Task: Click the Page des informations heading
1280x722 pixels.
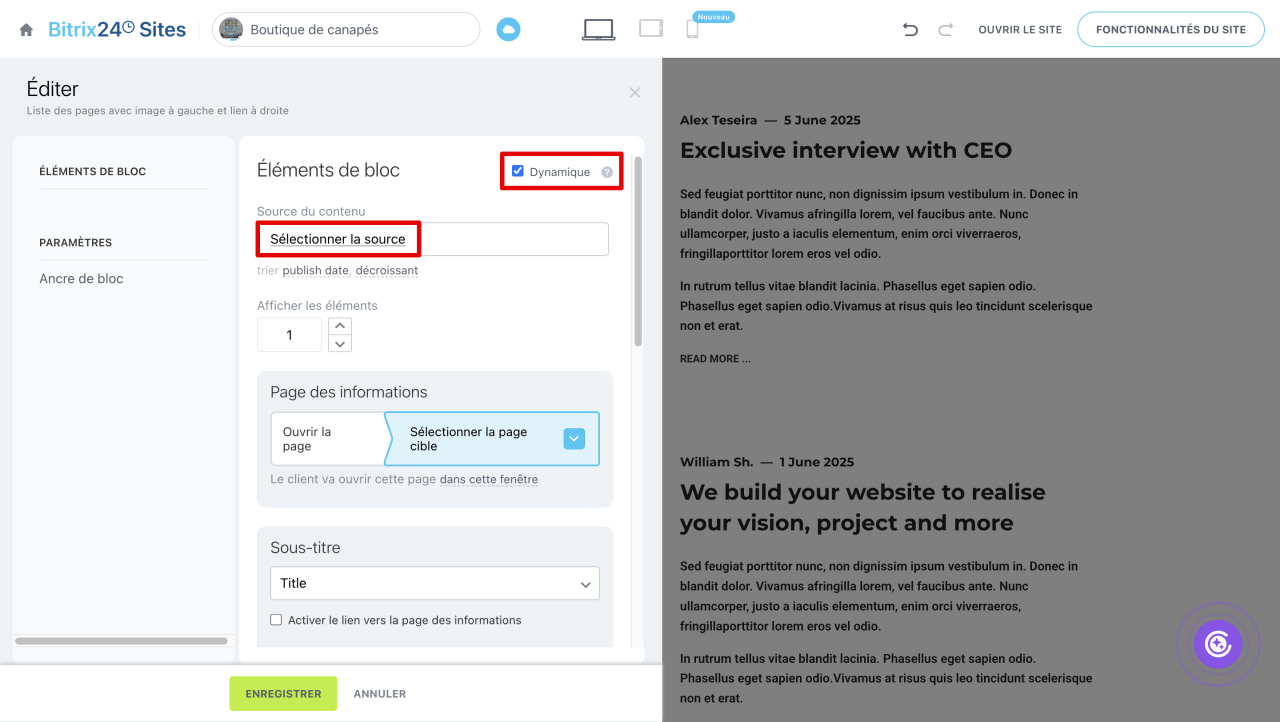Action: [x=349, y=392]
